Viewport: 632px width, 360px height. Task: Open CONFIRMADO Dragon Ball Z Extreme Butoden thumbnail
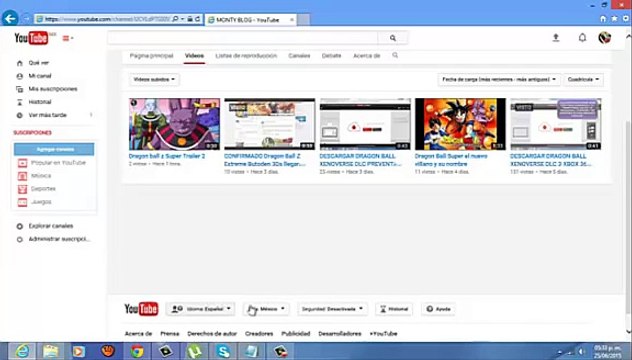pos(270,124)
